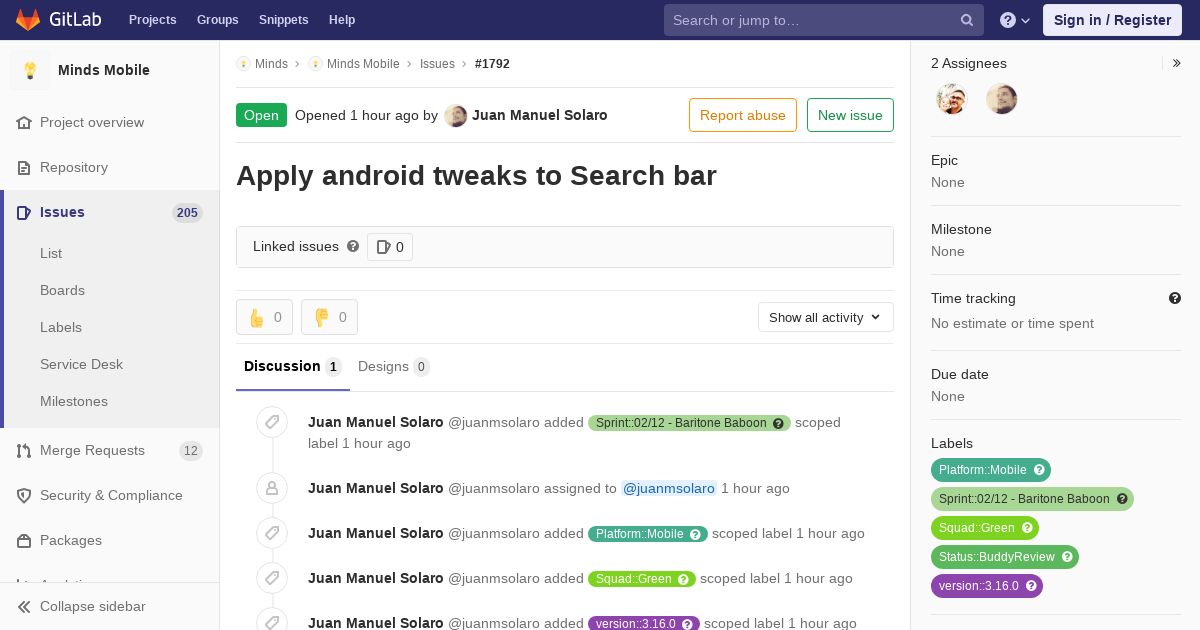The image size is (1200, 630).
Task: Click help icon on version::3.16.0 sidebar label
Action: pyautogui.click(x=1031, y=586)
